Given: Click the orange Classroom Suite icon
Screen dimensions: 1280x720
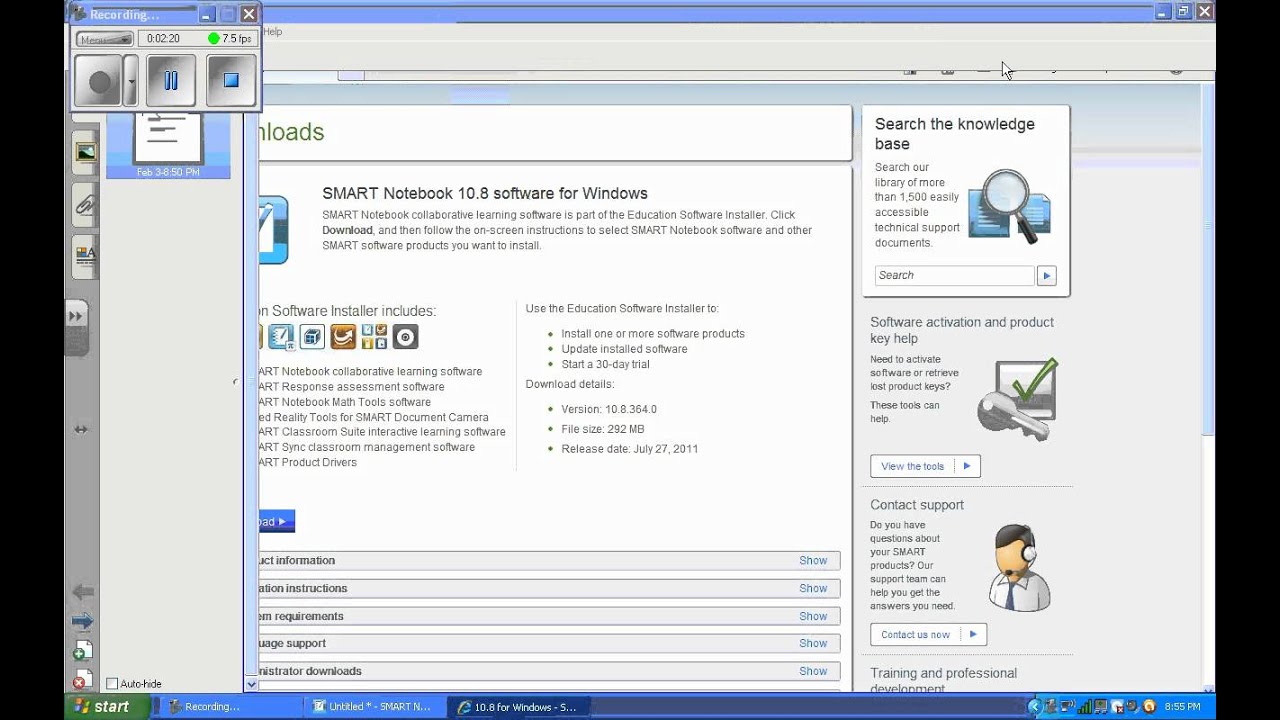Looking at the screenshot, I should click(343, 337).
